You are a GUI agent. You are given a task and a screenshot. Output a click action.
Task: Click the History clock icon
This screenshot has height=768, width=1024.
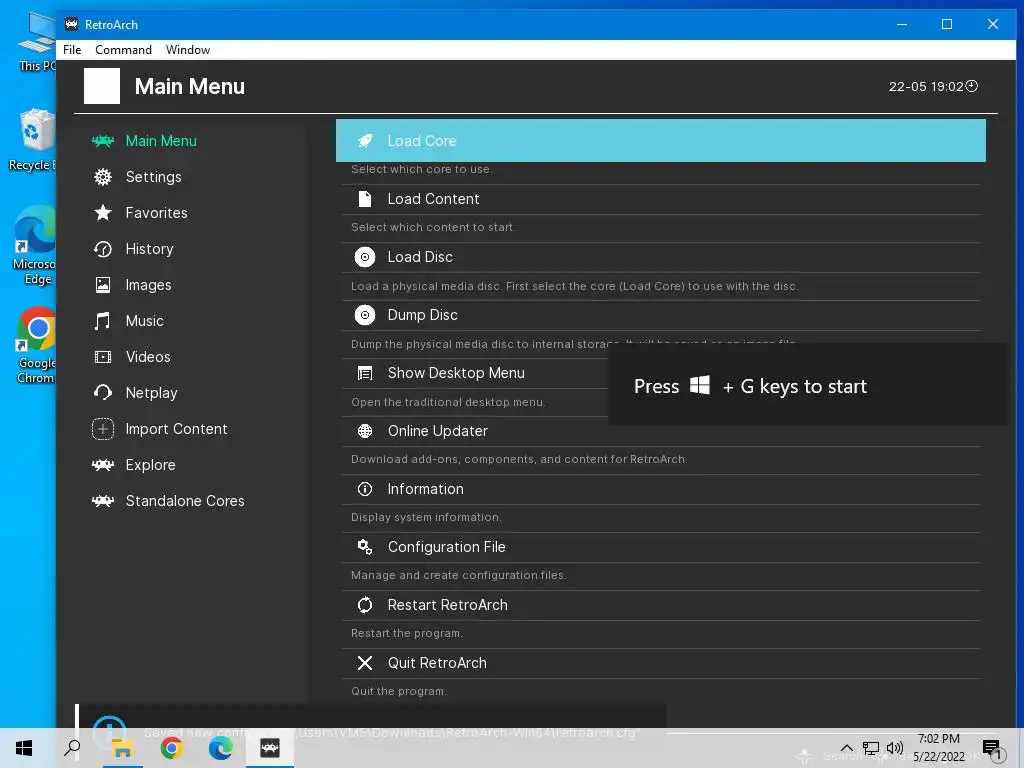pyautogui.click(x=103, y=249)
